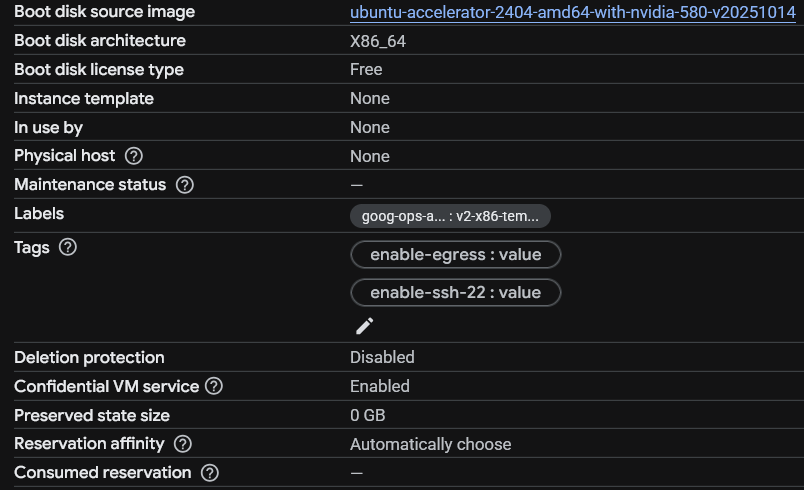804x490 pixels.
Task: Click the Boot disk source image label
Action: (105, 12)
